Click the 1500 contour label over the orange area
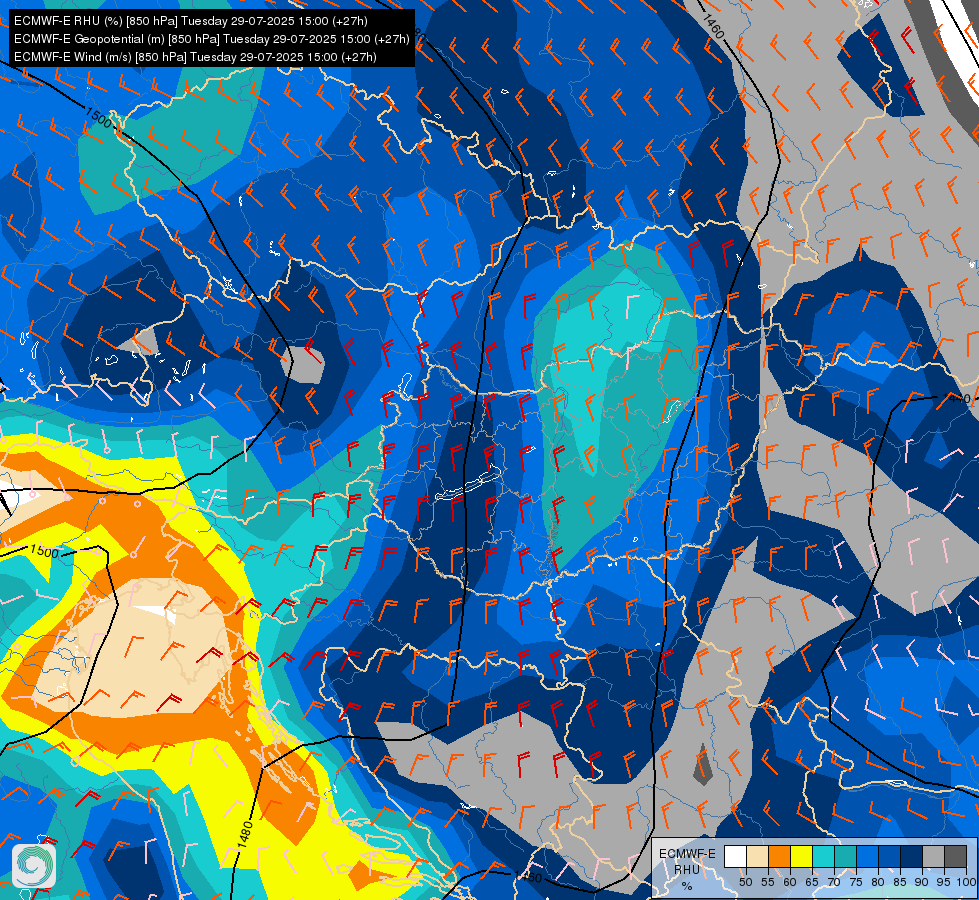979x900 pixels. 44,551
